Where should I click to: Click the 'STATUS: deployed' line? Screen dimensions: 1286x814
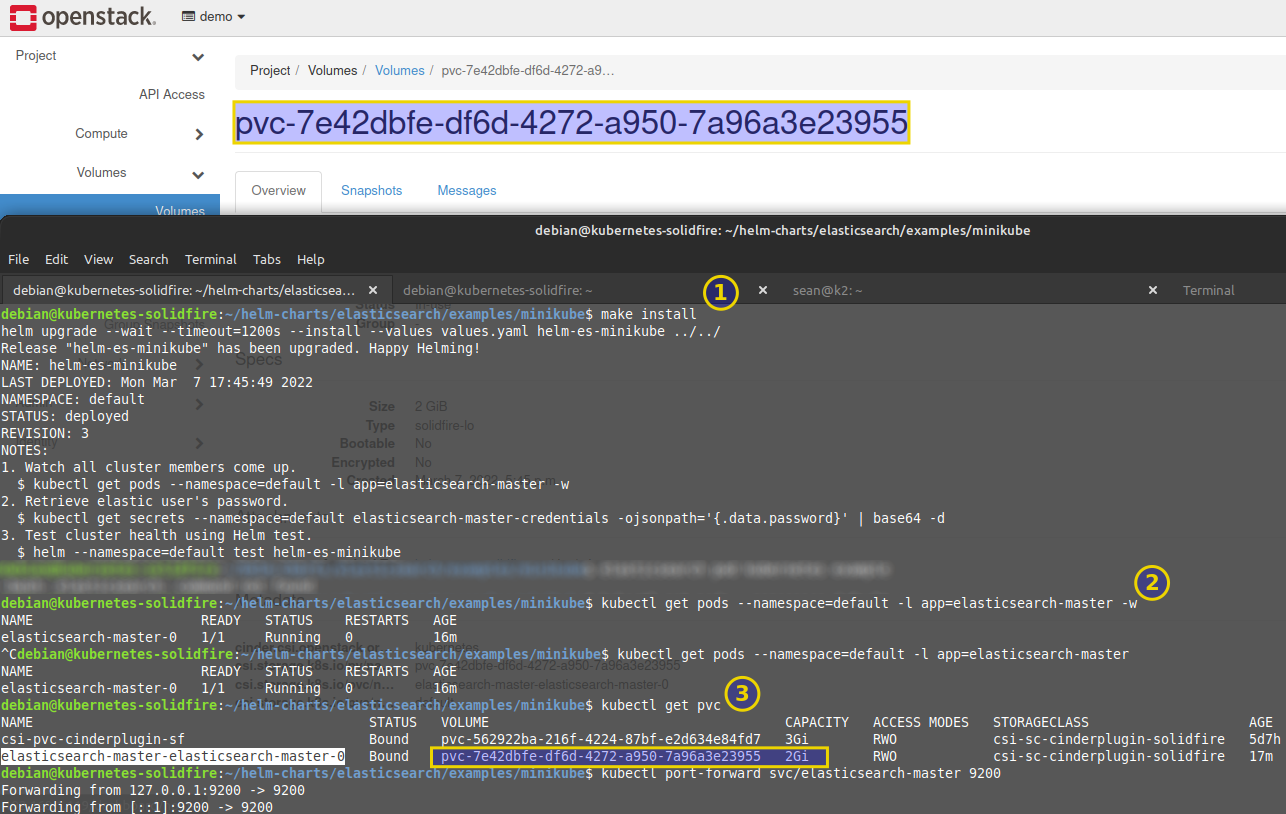point(65,416)
